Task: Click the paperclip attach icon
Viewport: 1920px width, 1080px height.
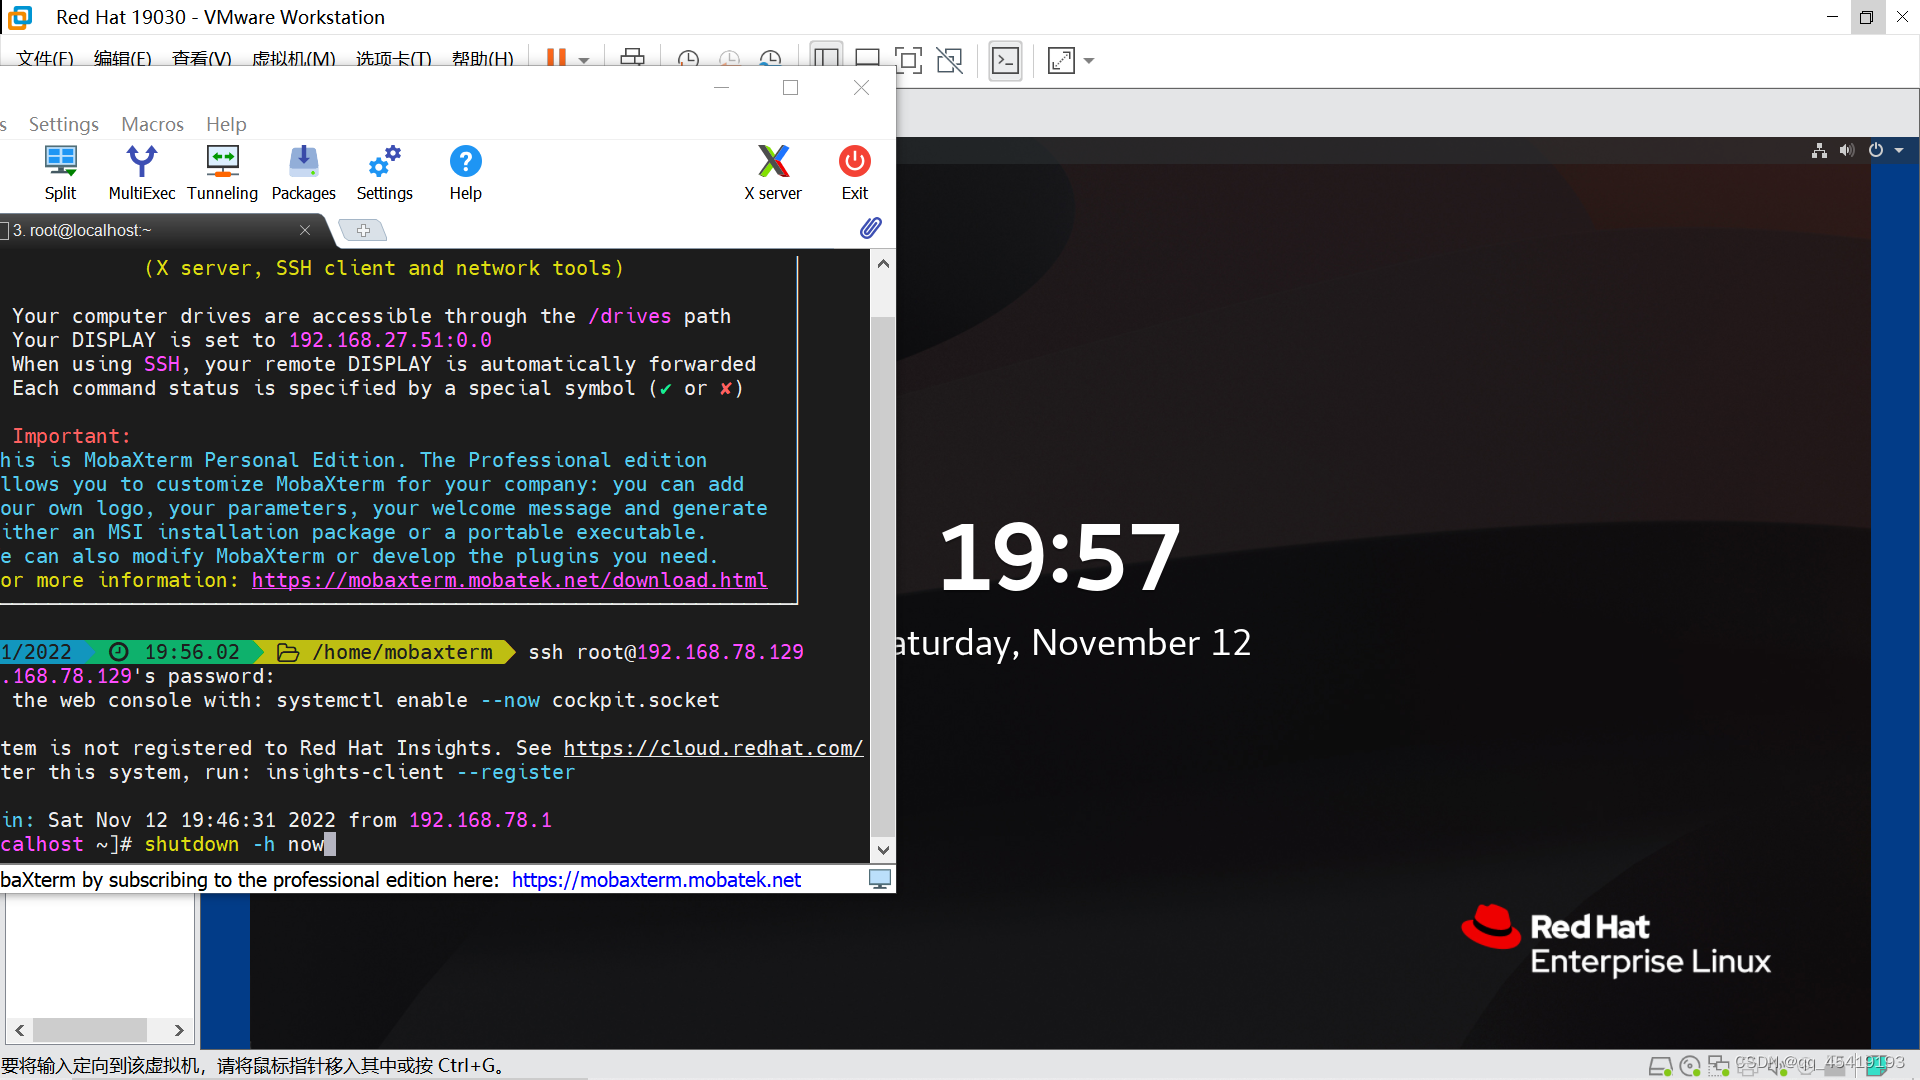Action: (x=870, y=228)
